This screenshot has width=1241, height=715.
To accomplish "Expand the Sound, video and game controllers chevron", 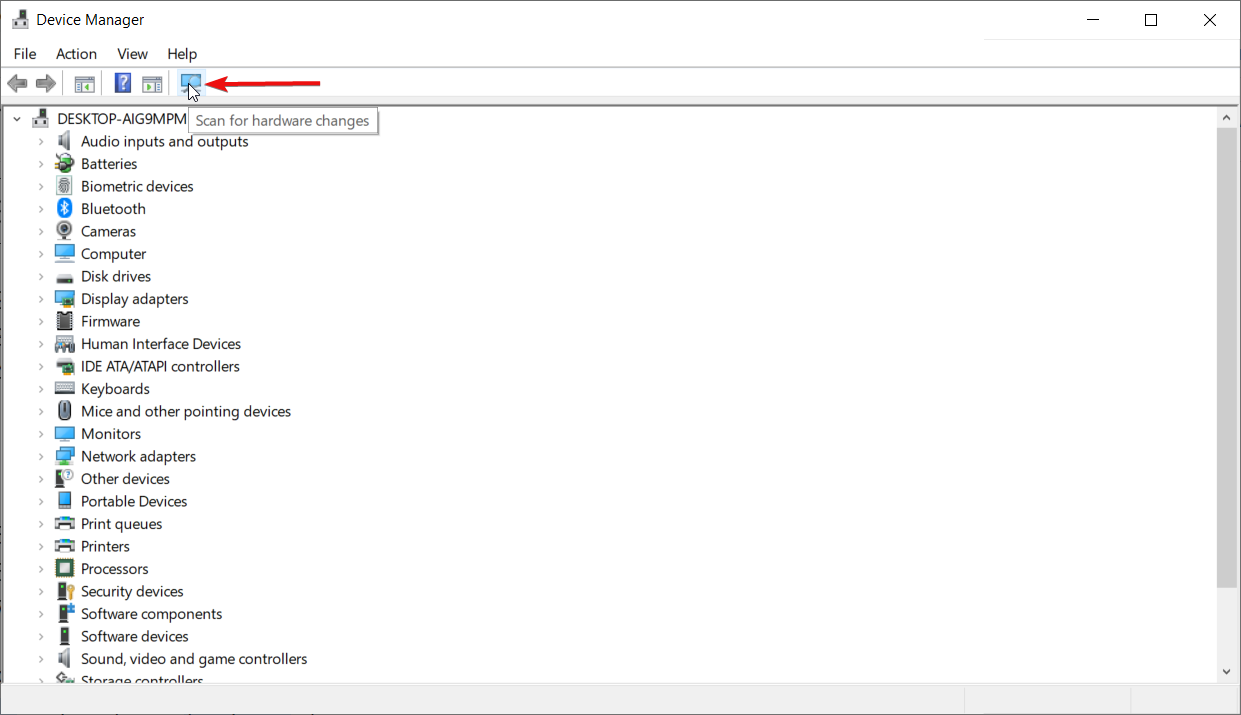I will tap(41, 659).
